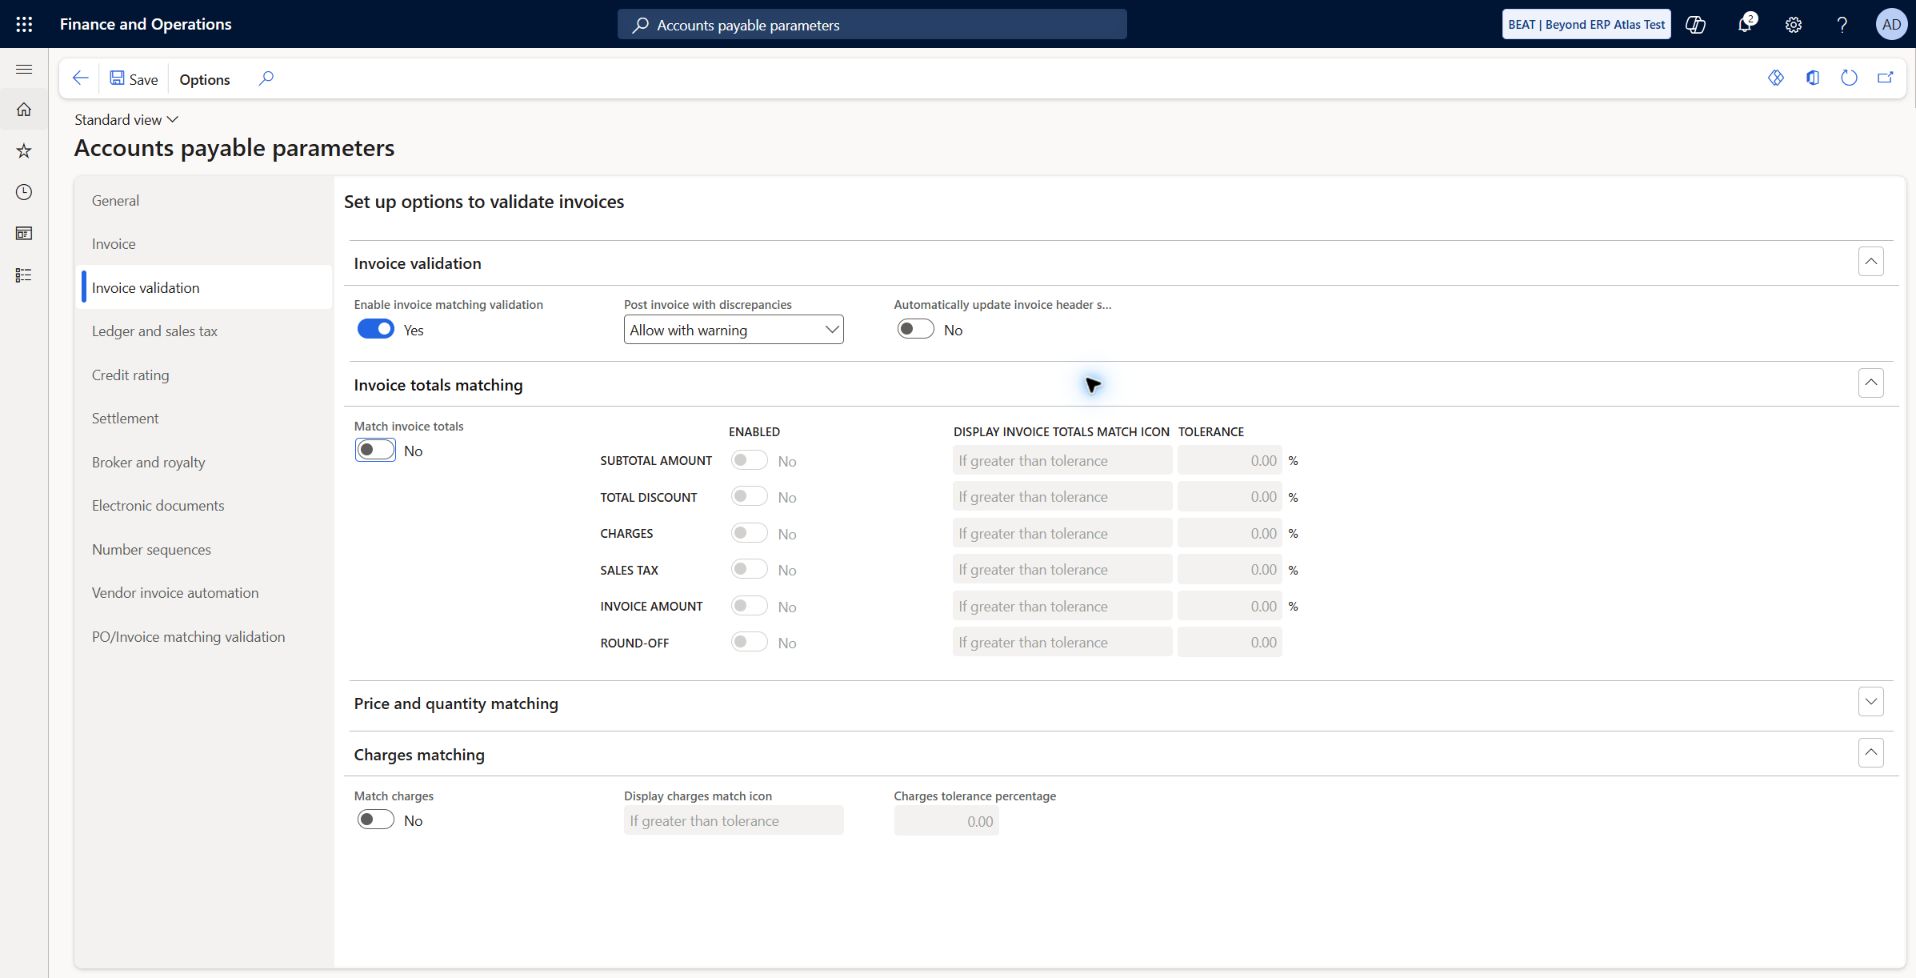This screenshot has width=1916, height=978.
Task: Open in Office apps icon
Action: click(x=1812, y=78)
